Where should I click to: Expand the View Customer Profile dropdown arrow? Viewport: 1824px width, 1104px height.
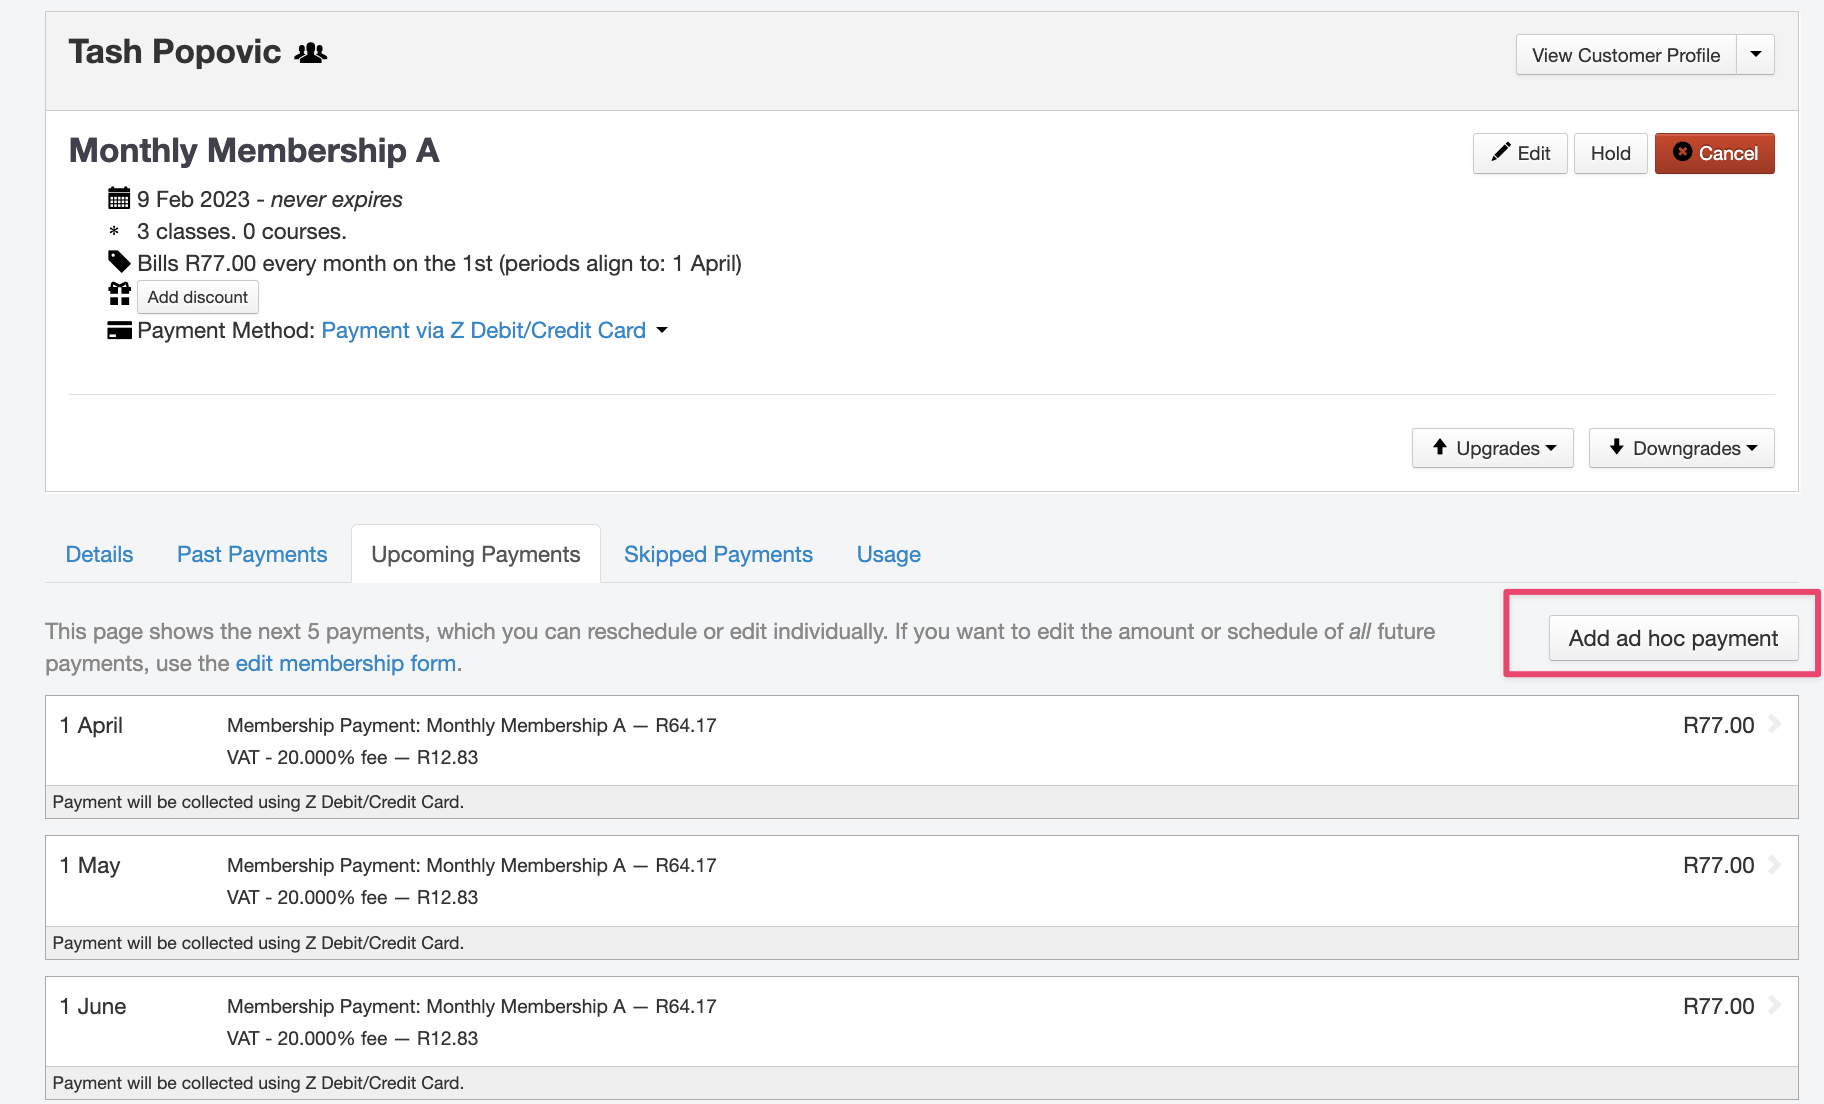pyautogui.click(x=1755, y=55)
